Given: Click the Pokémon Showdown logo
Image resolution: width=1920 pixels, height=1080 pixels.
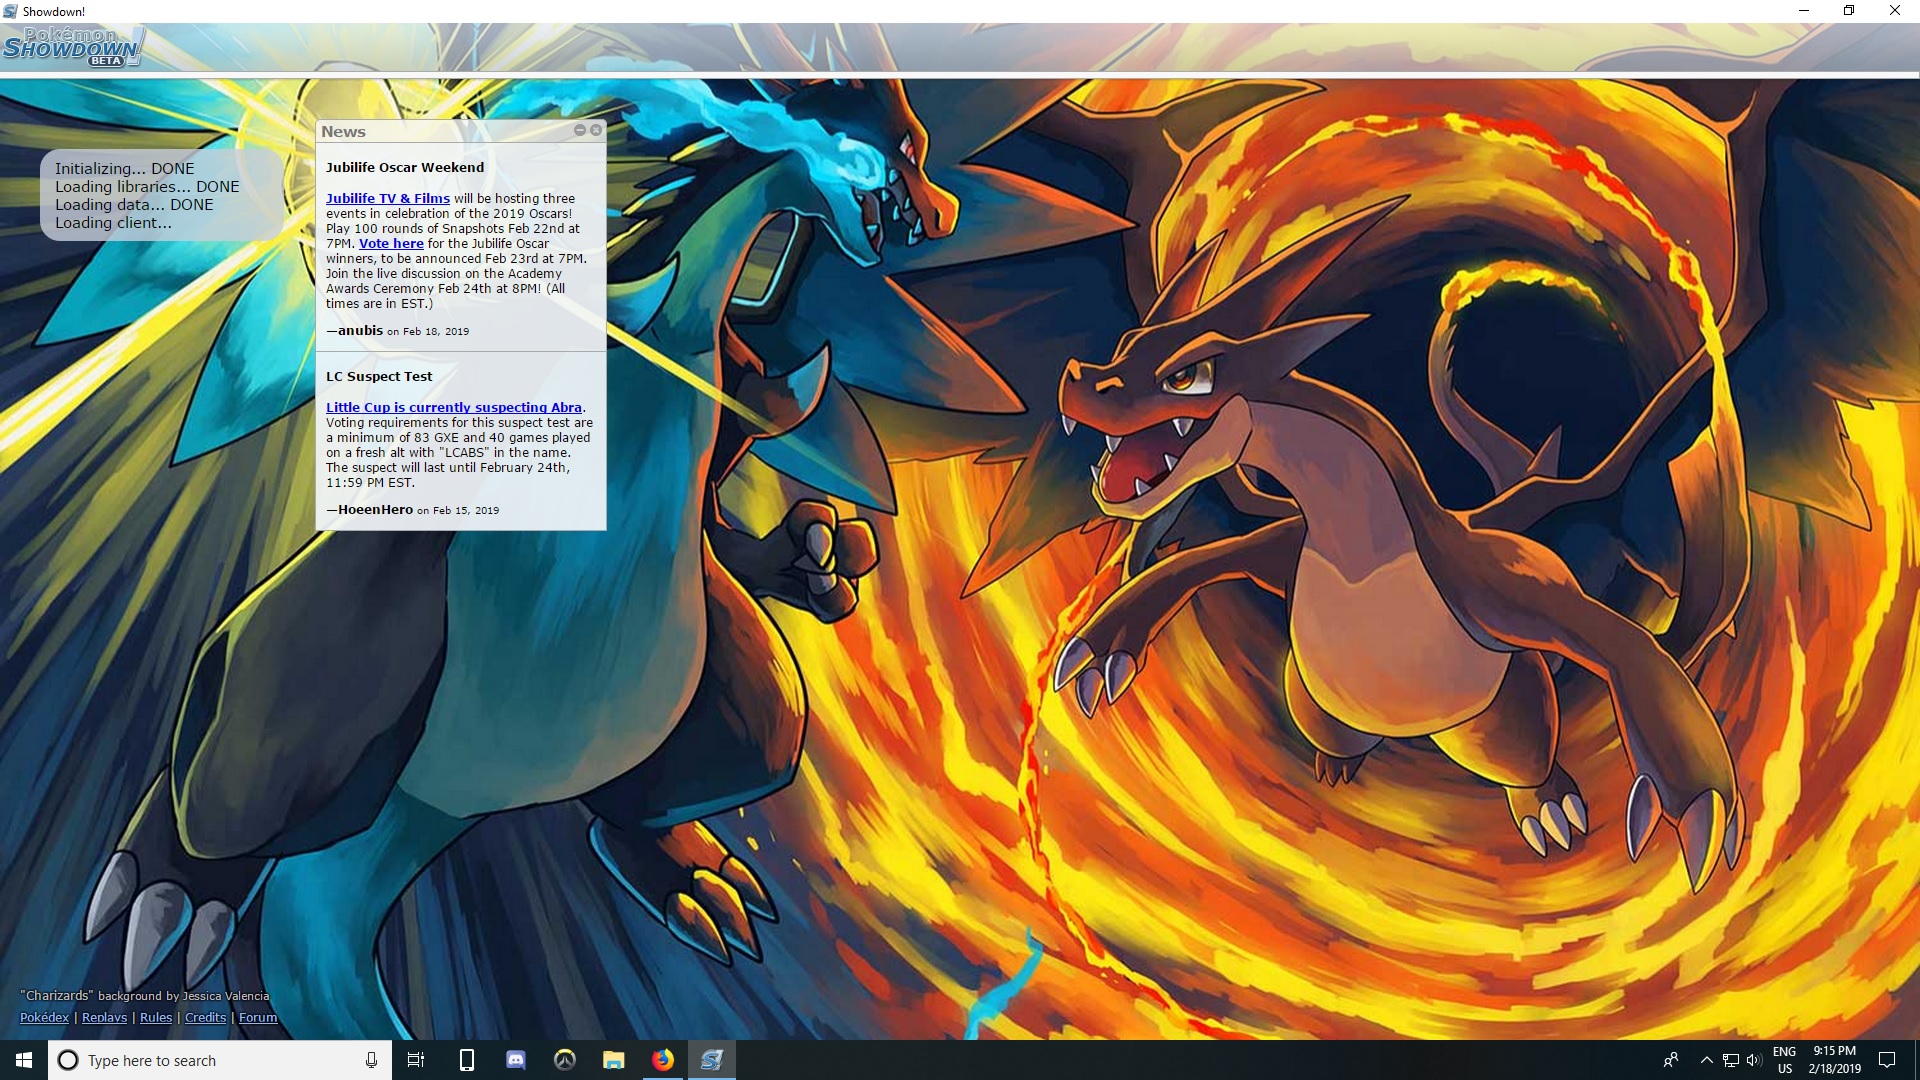Looking at the screenshot, I should (x=73, y=48).
